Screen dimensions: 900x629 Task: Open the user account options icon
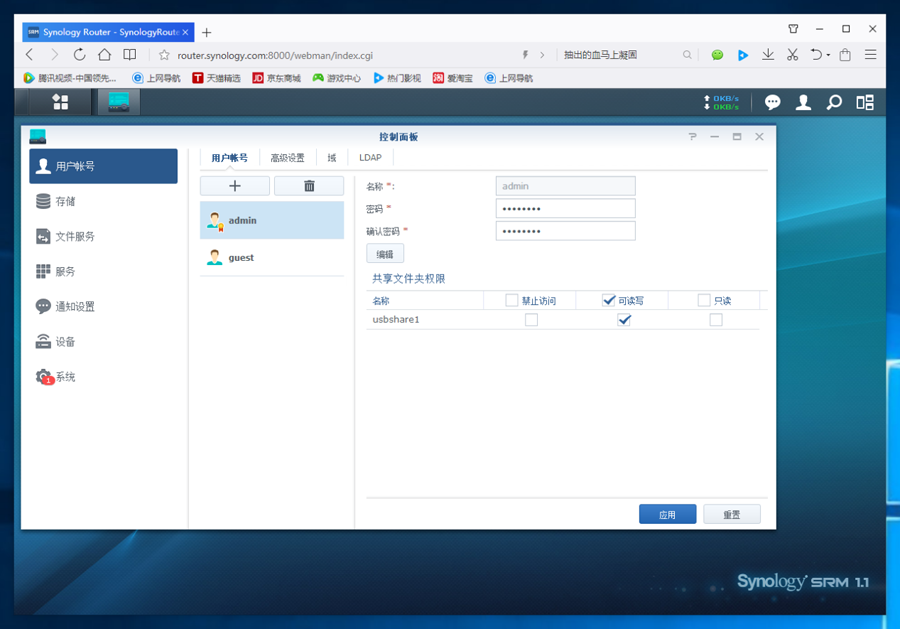(803, 102)
